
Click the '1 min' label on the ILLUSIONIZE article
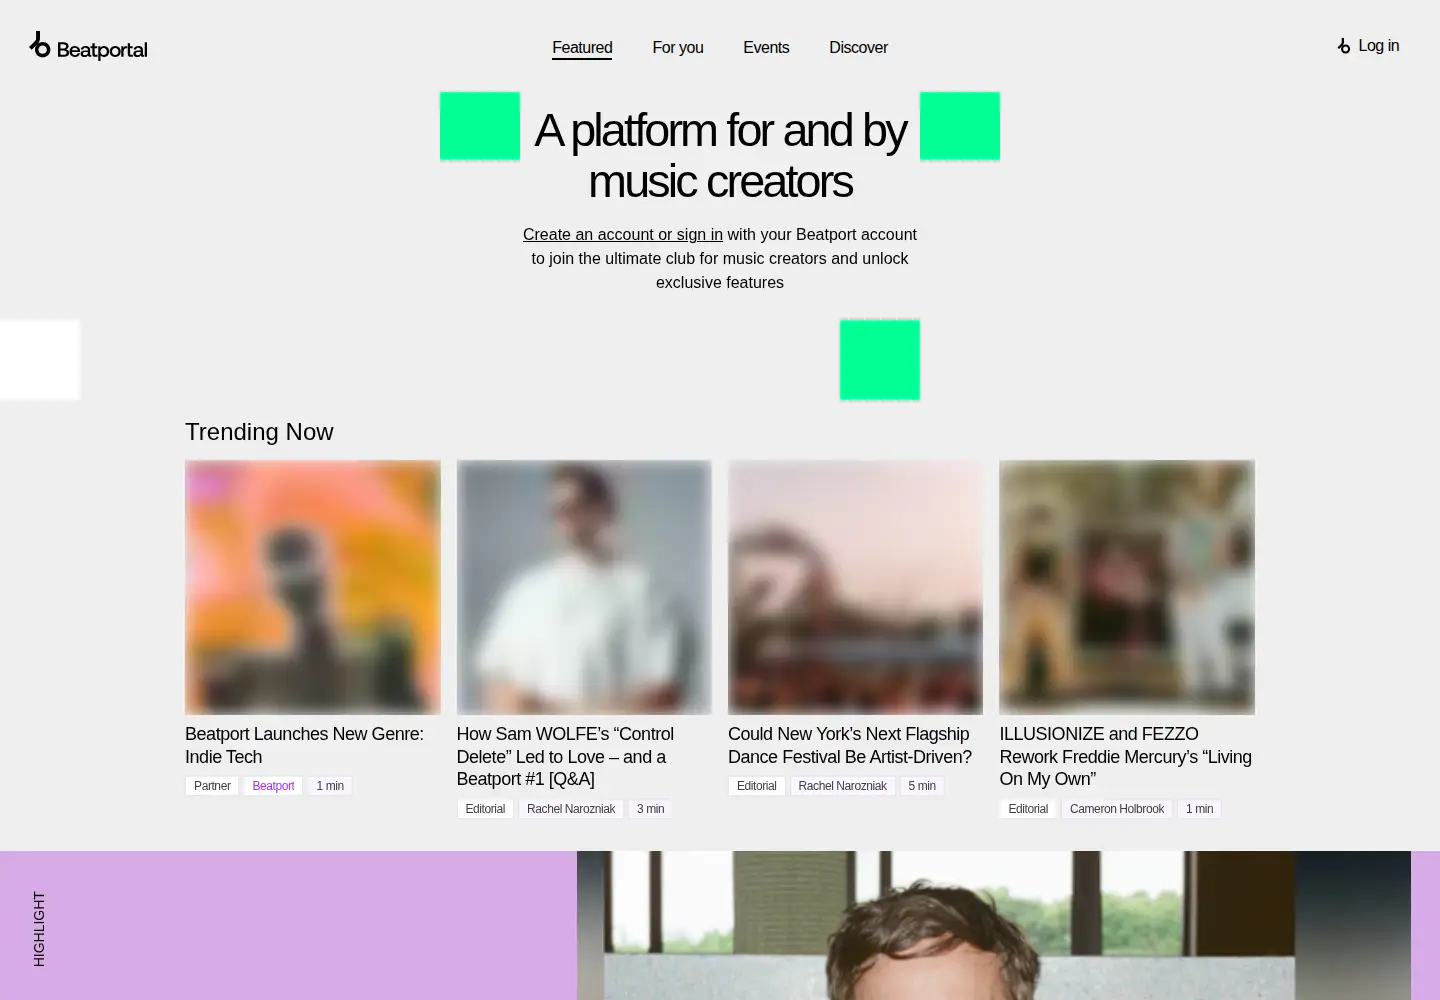click(x=1199, y=809)
